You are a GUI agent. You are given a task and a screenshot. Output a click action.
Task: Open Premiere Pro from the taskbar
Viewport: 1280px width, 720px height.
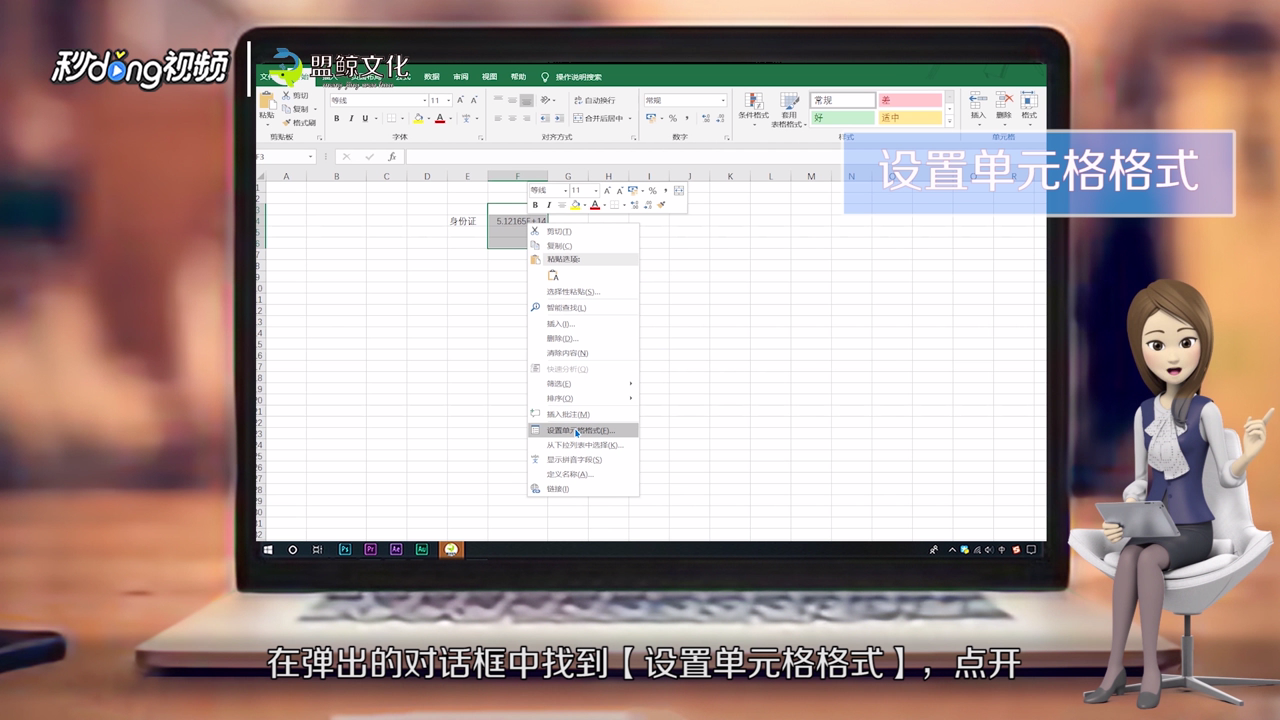click(x=371, y=549)
